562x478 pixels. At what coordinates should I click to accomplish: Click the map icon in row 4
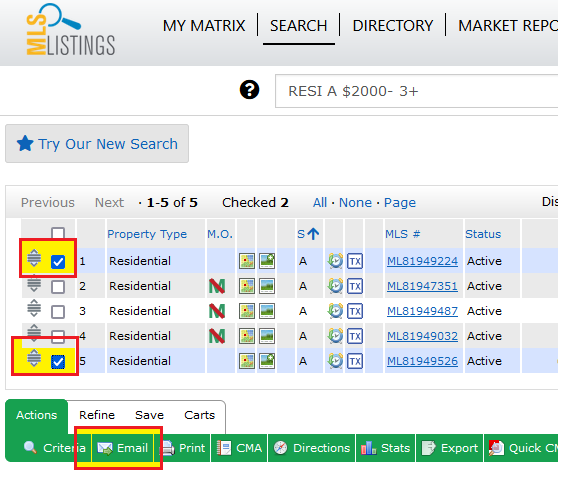(x=247, y=336)
